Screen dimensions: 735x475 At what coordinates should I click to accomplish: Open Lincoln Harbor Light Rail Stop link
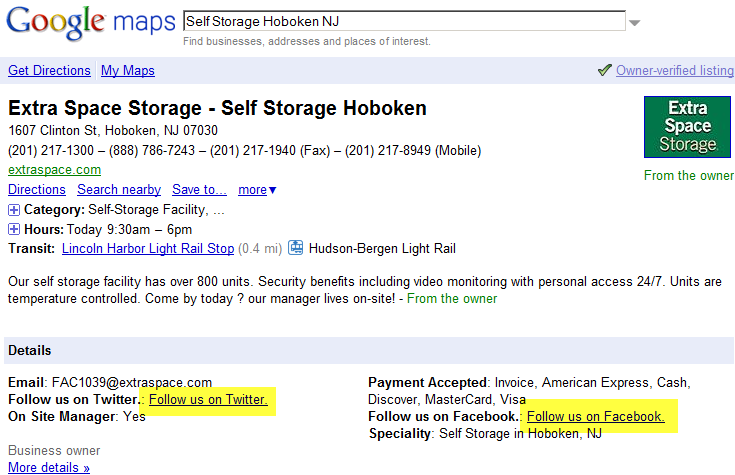(x=148, y=248)
